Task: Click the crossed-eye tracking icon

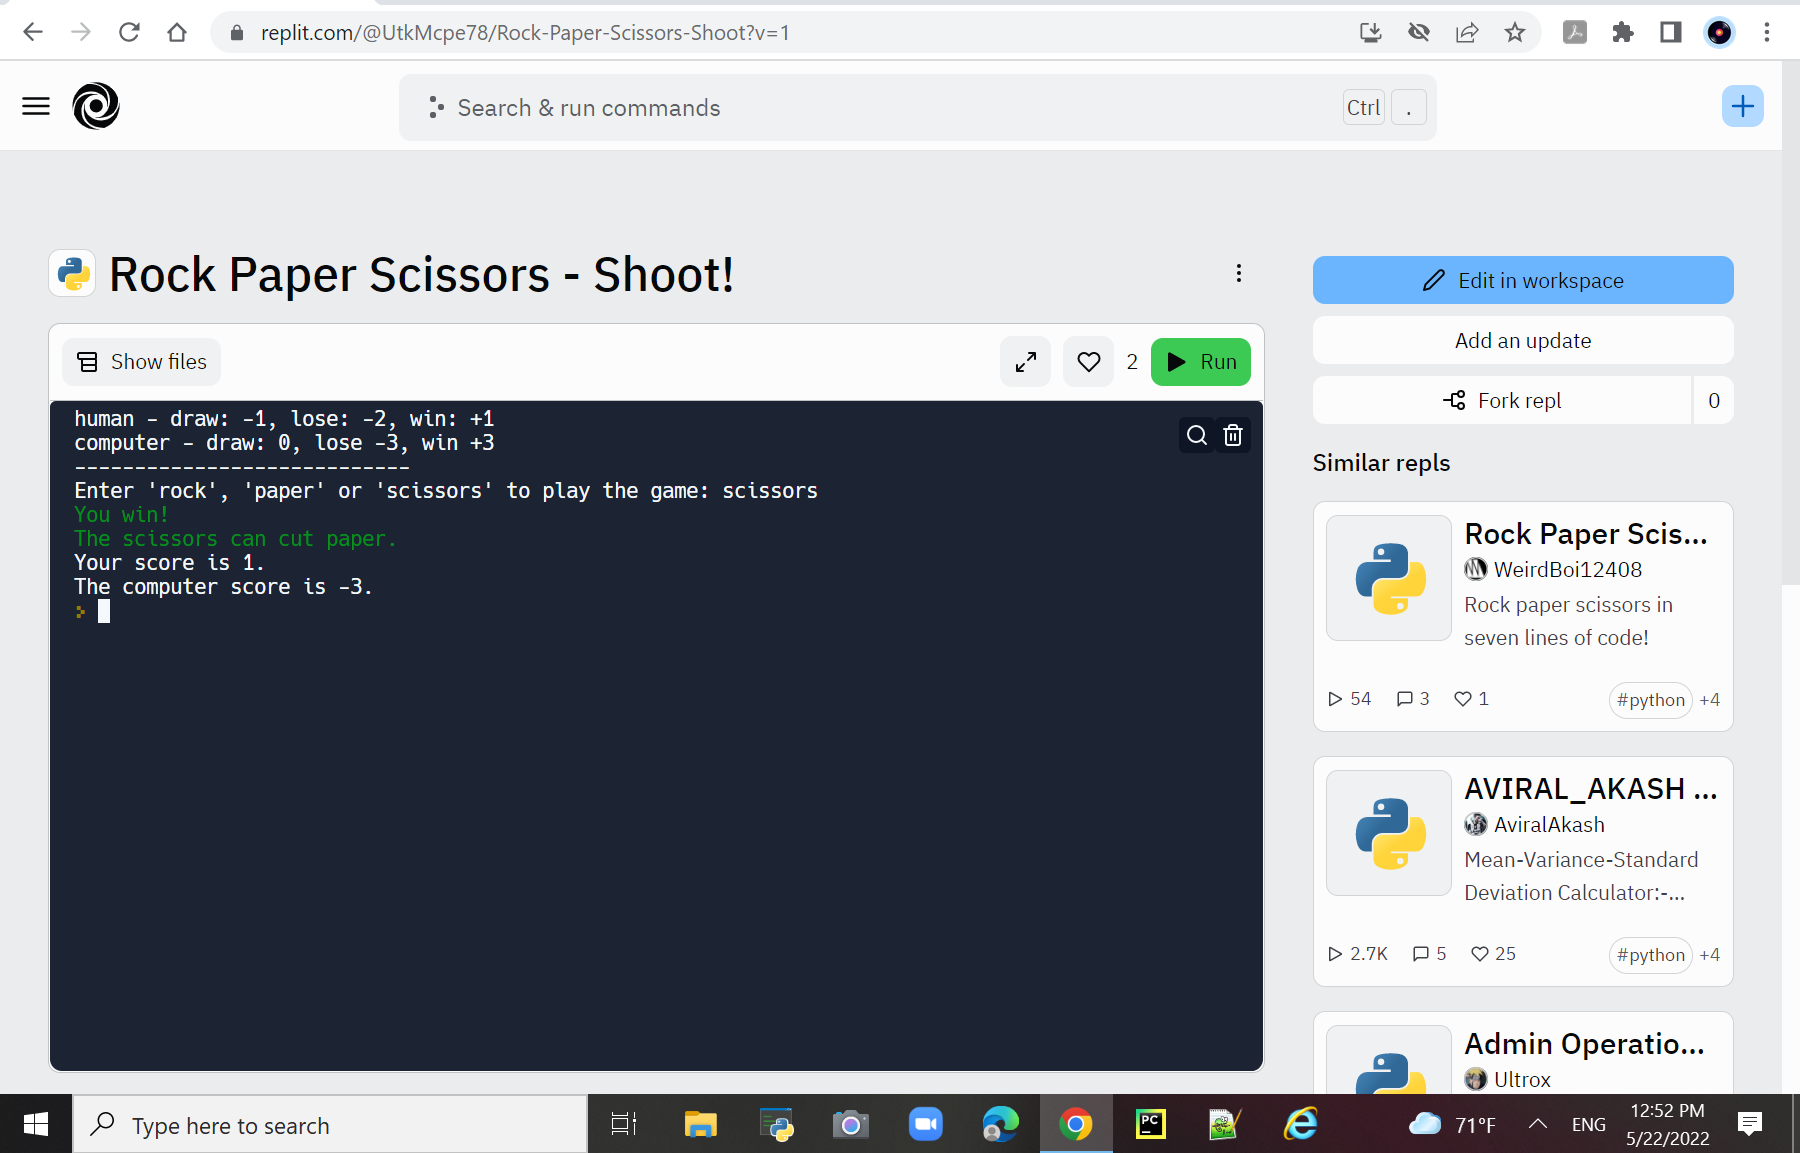Action: [x=1419, y=32]
